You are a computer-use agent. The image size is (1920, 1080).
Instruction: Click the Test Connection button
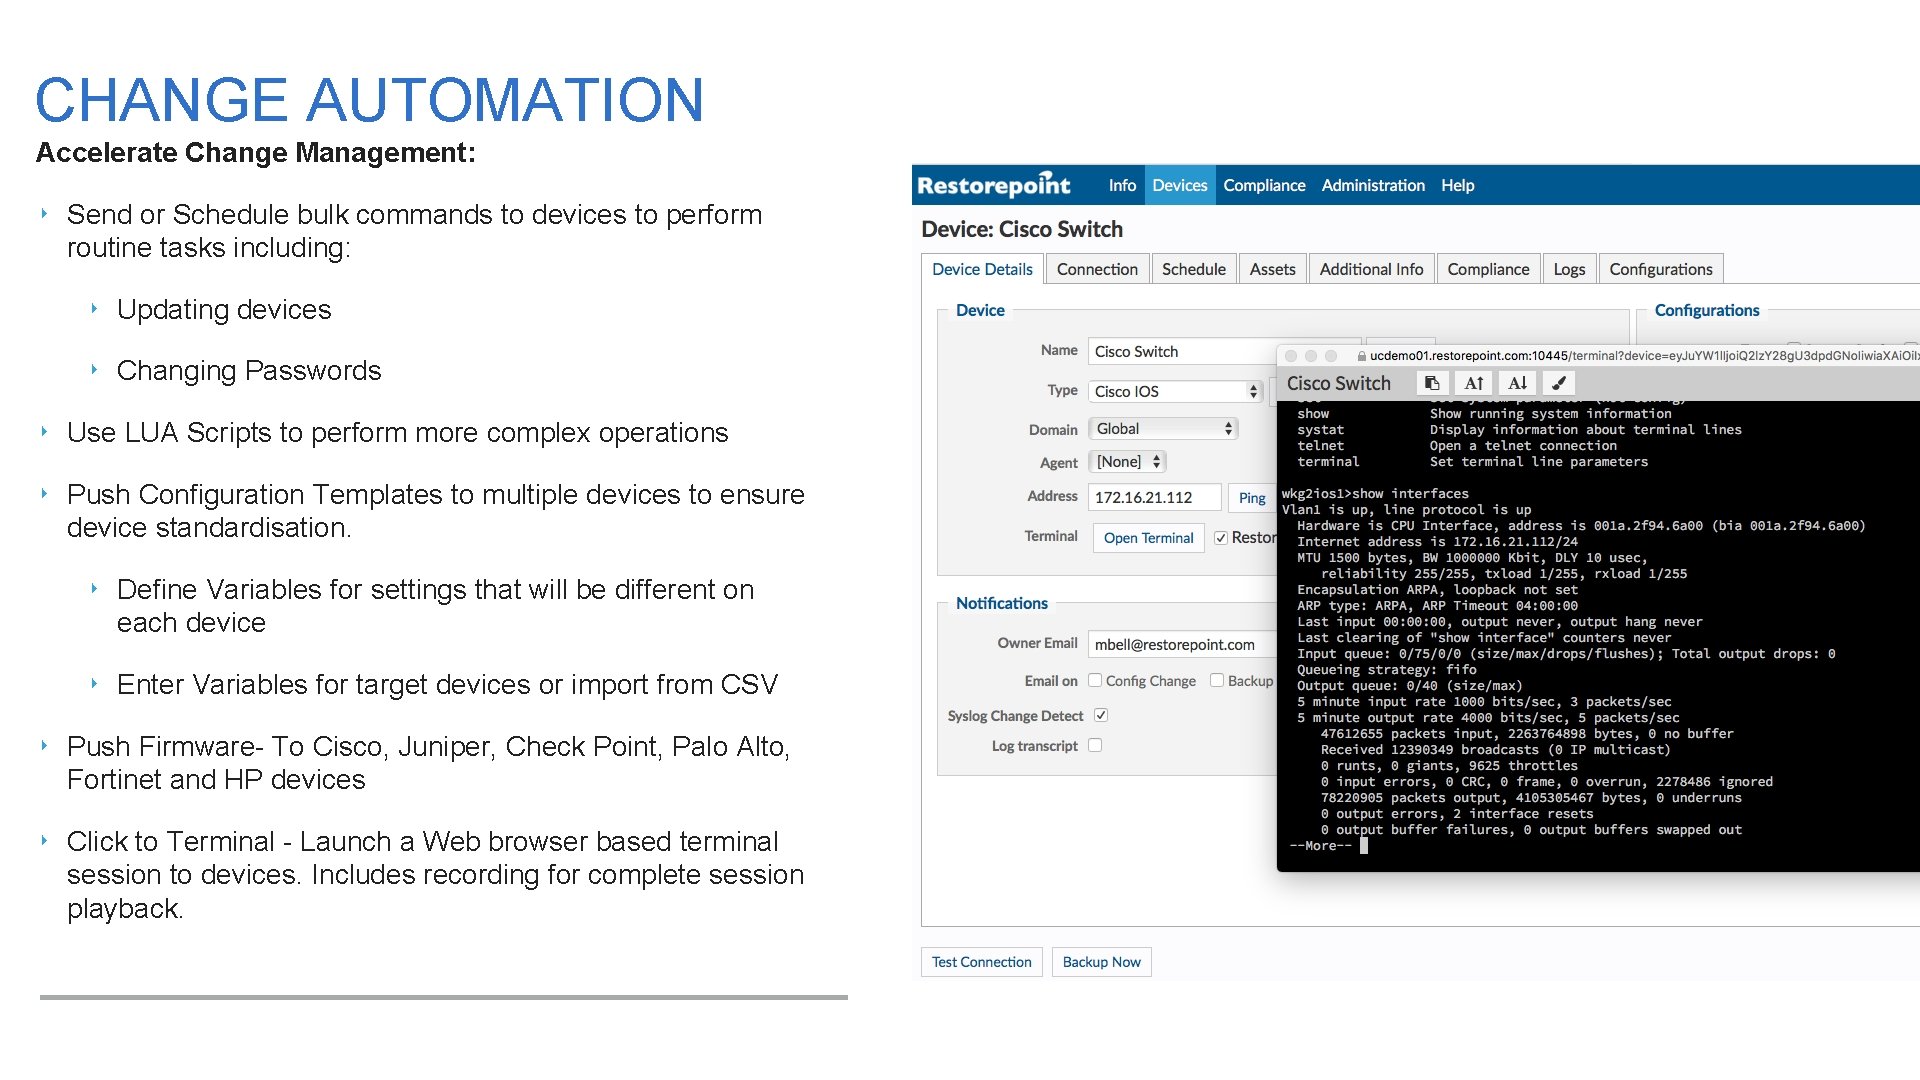point(981,962)
